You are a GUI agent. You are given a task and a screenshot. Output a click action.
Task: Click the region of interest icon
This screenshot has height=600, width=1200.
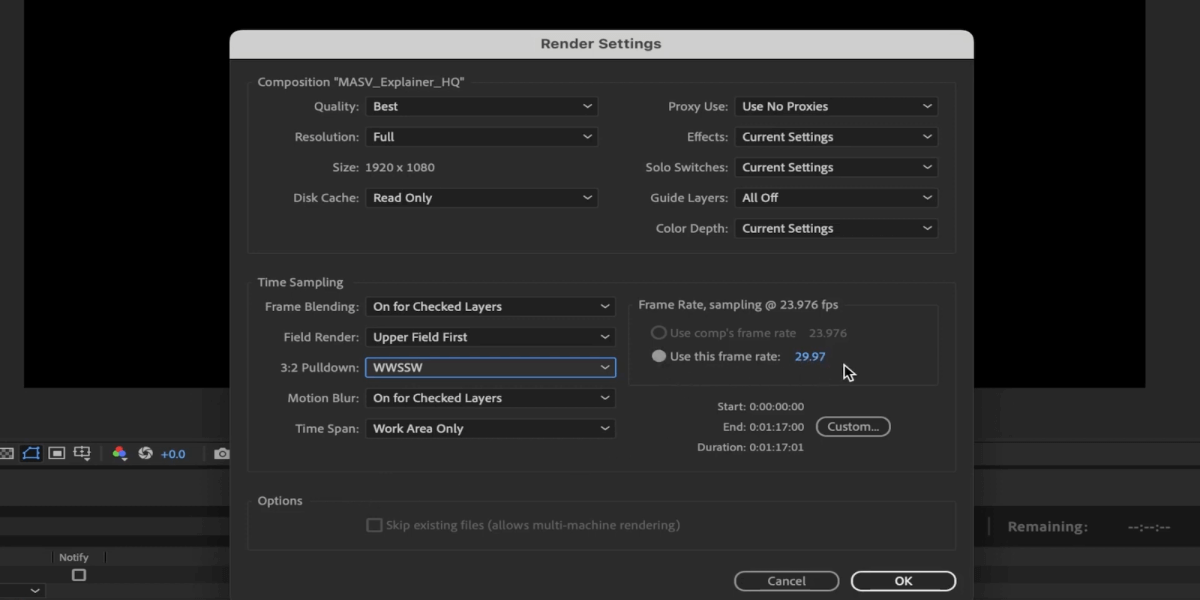[57, 453]
